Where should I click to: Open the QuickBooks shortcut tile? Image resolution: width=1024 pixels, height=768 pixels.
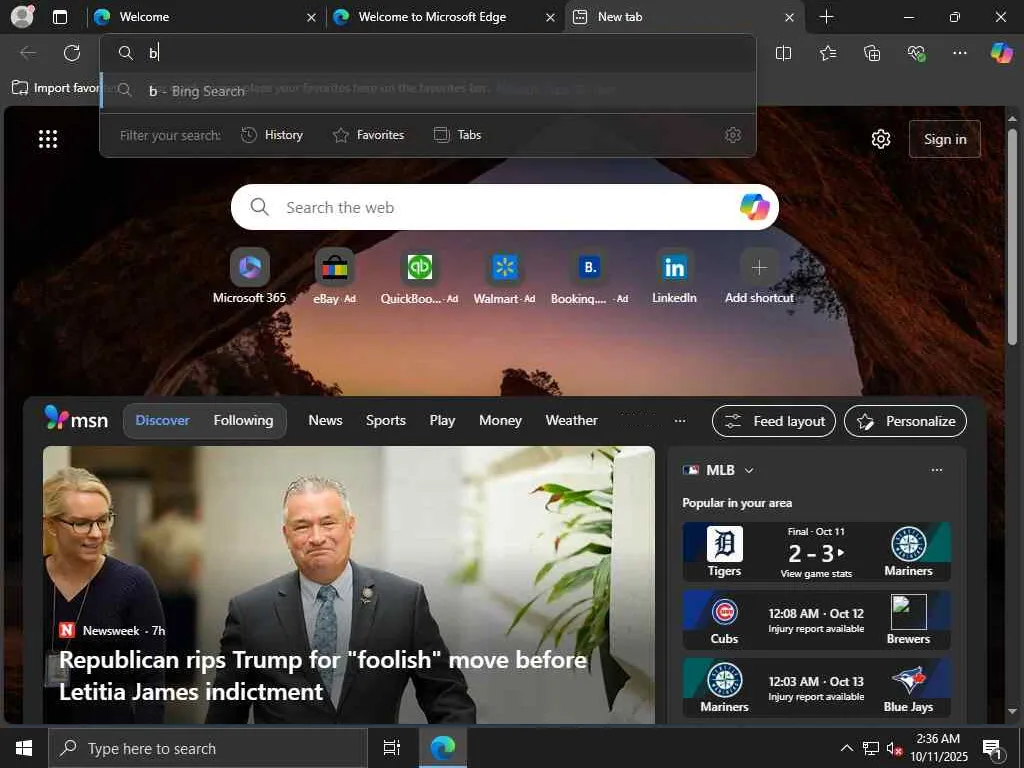pyautogui.click(x=419, y=276)
